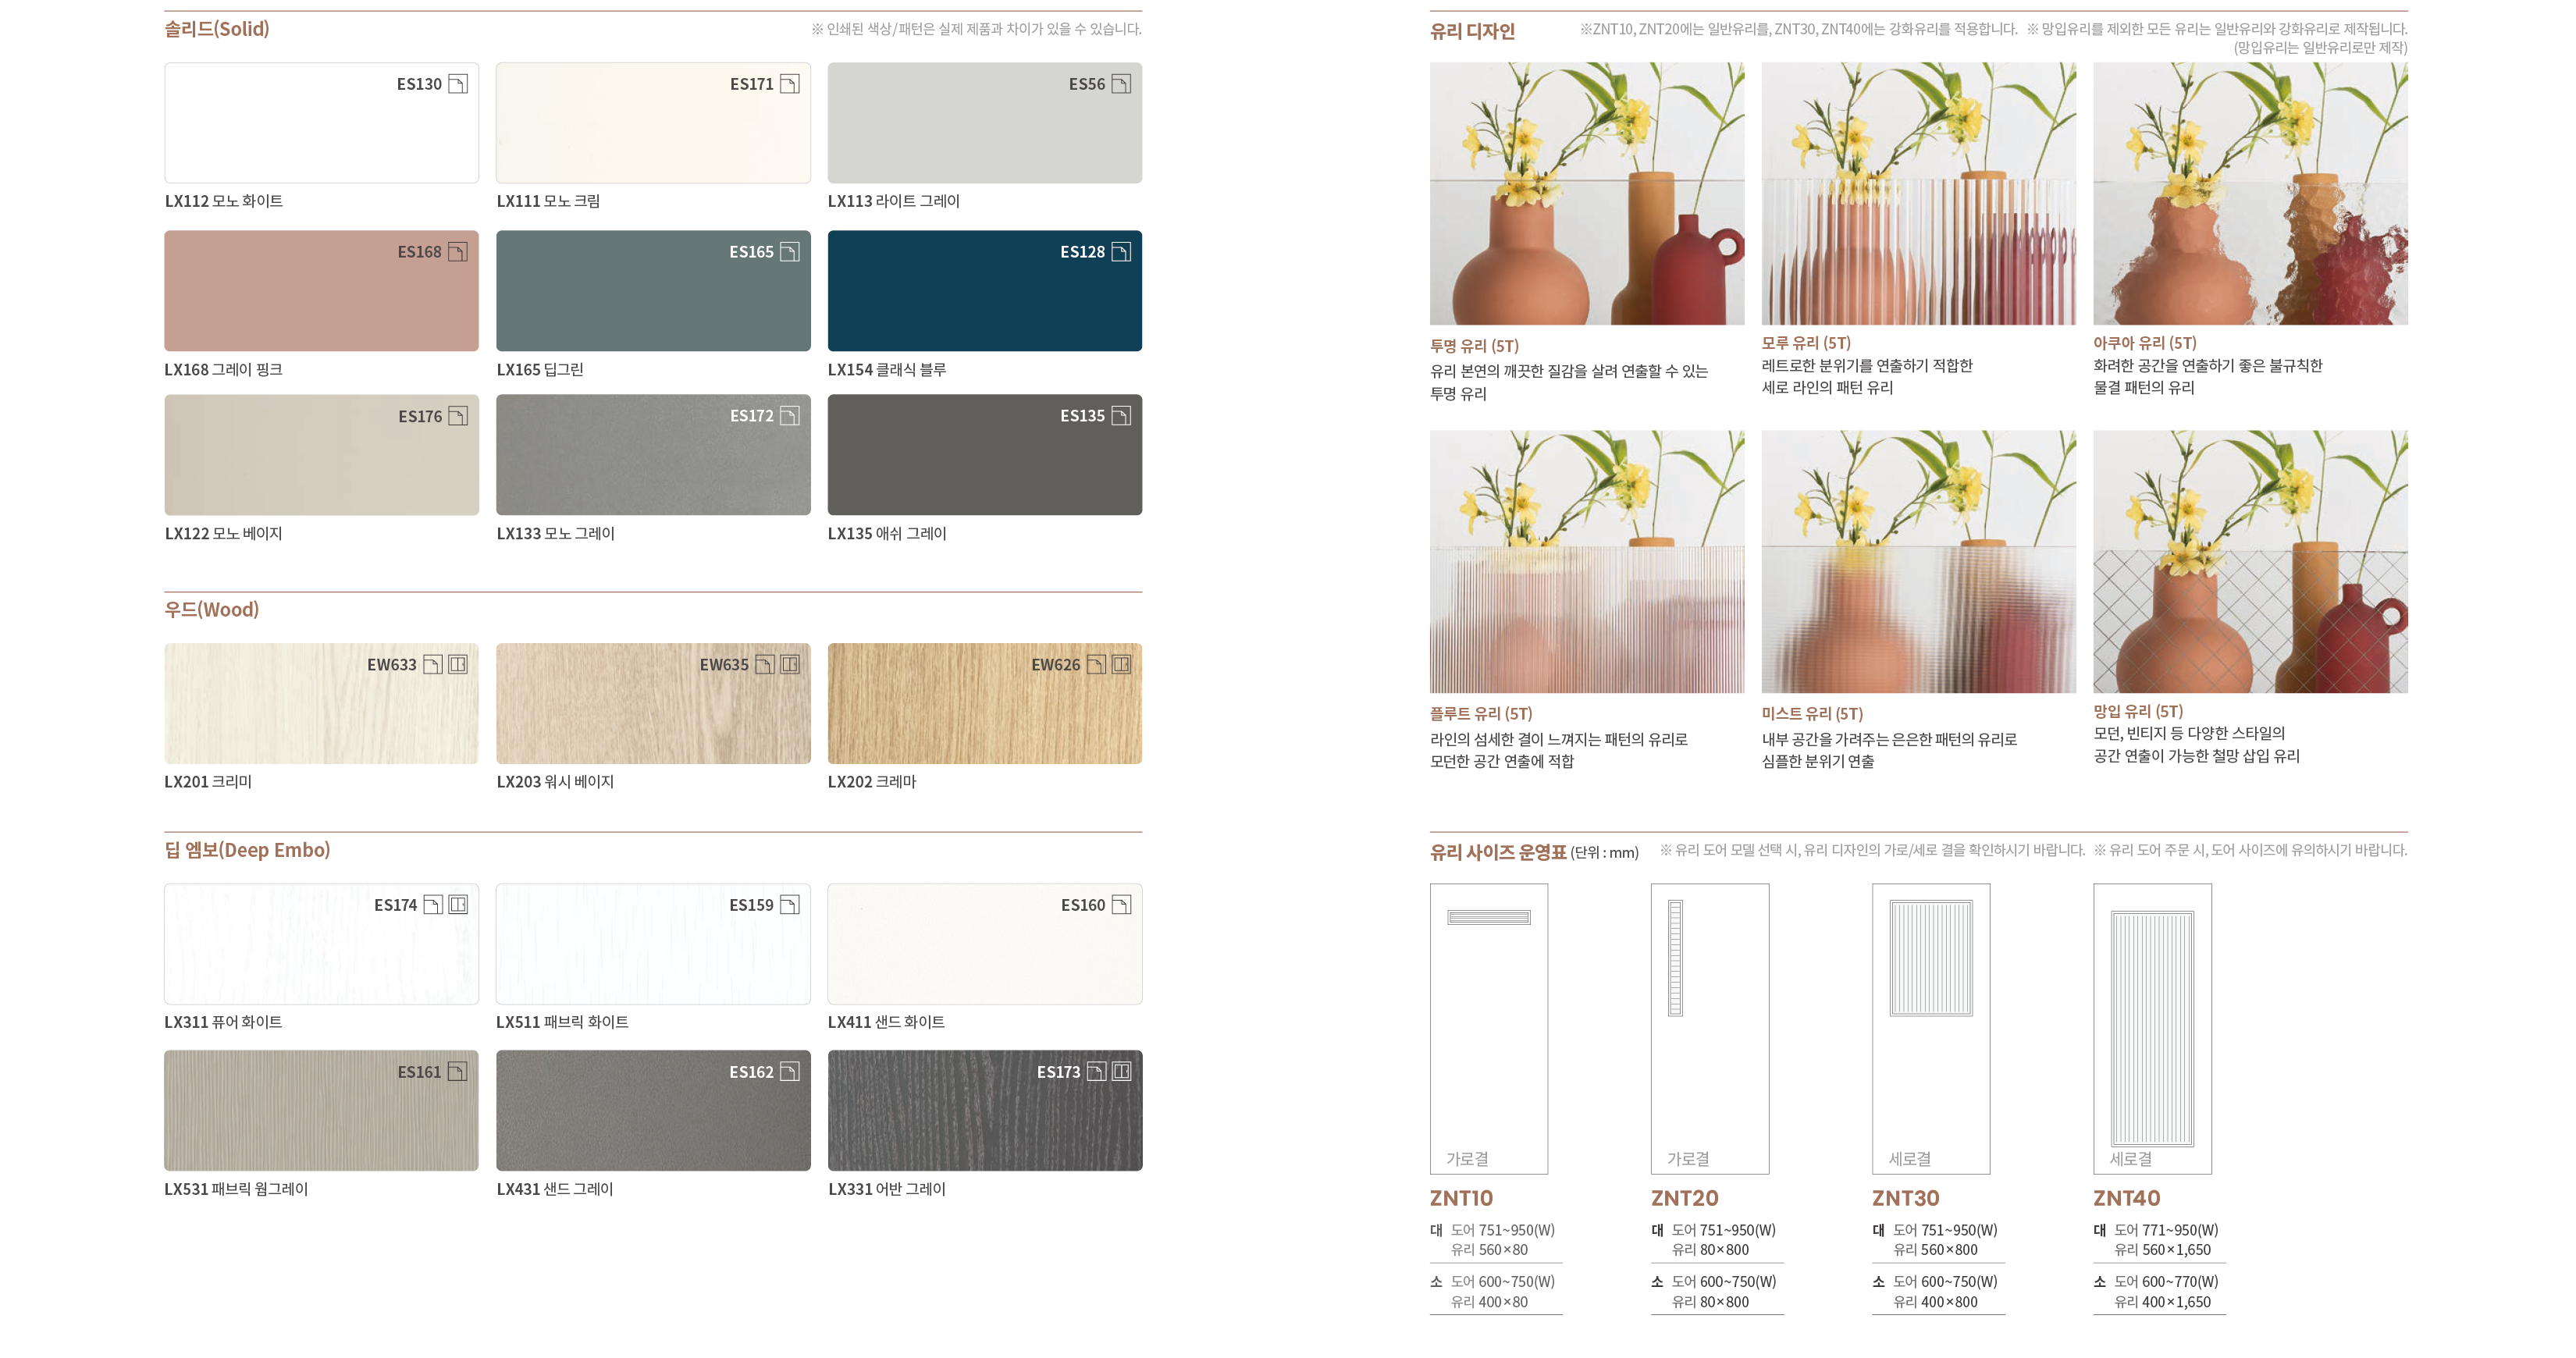Click the sheet icon beside ES135
This screenshot has height=1358, width=2576.
click(x=1121, y=416)
